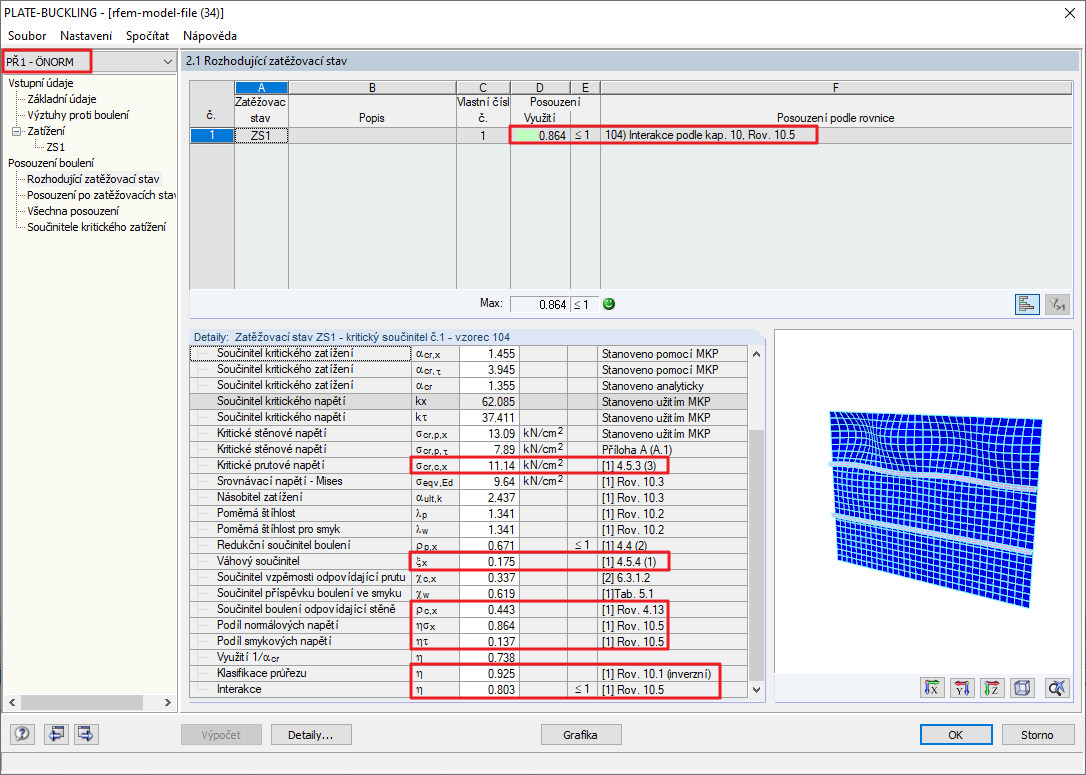Switch to isometric cube view
The height and width of the screenshot is (775, 1086).
pos(1022,688)
